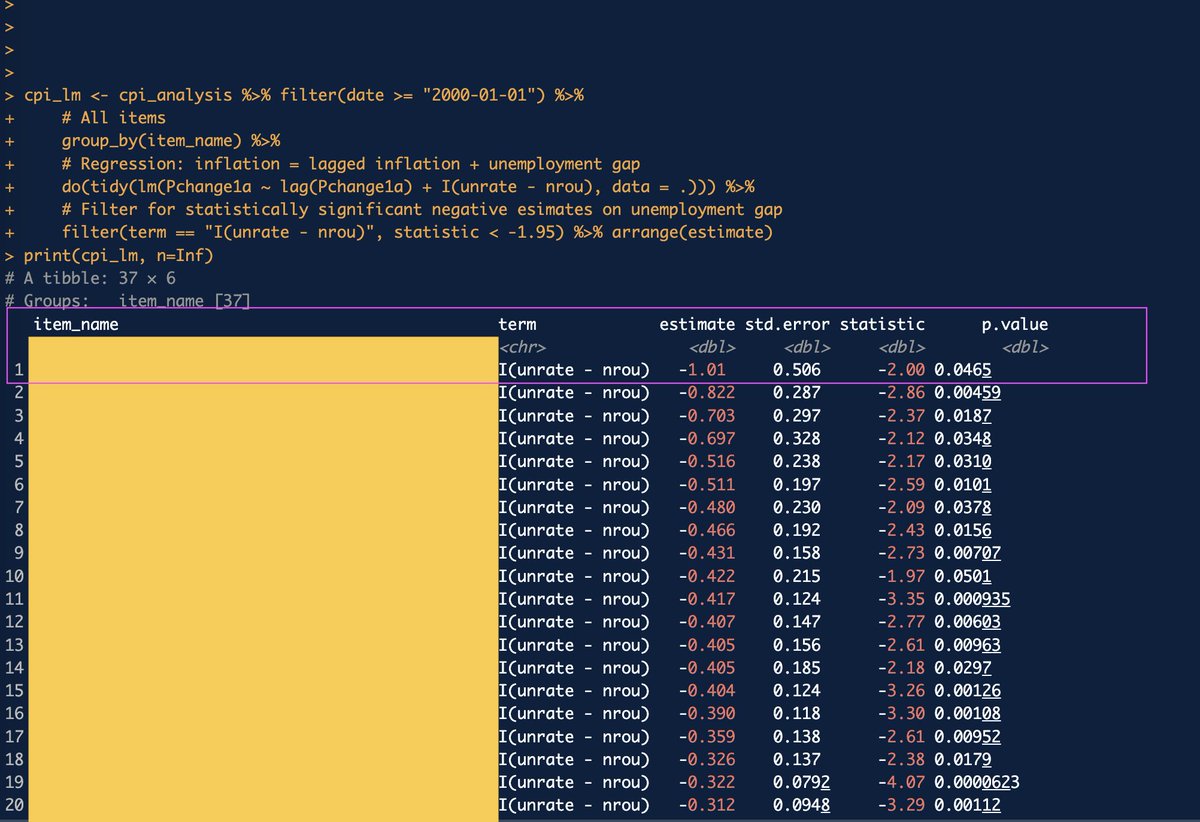Click the p.value 0.0465
Viewport: 1200px width, 822px height.
(963, 370)
